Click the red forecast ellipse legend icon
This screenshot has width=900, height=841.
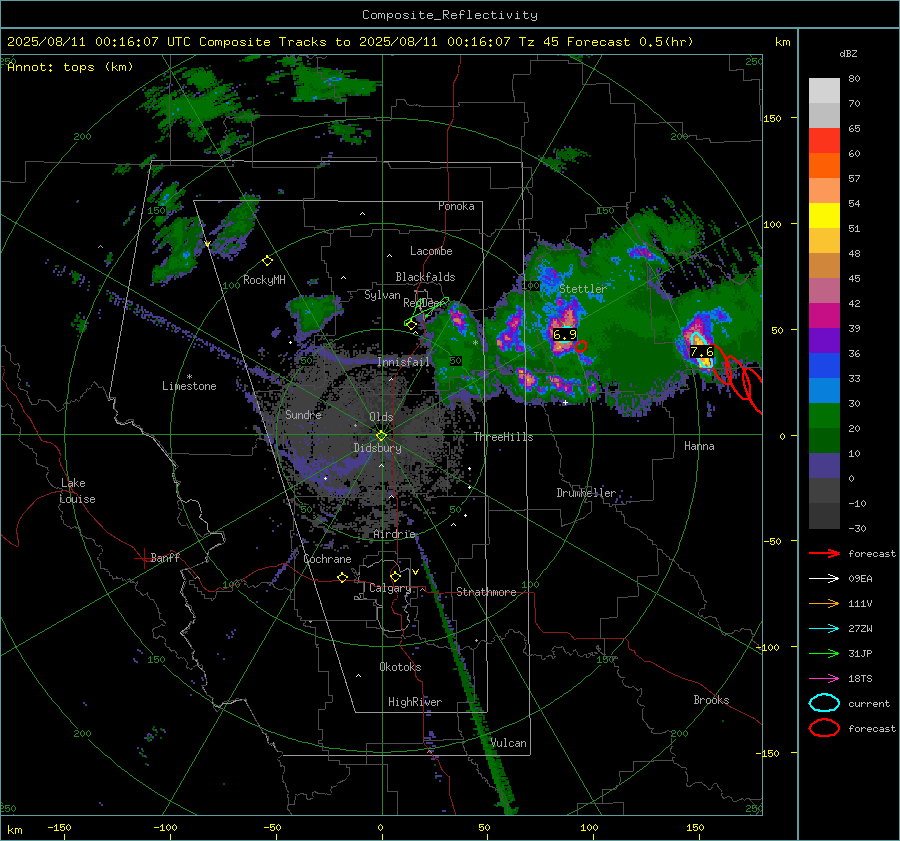tap(824, 728)
